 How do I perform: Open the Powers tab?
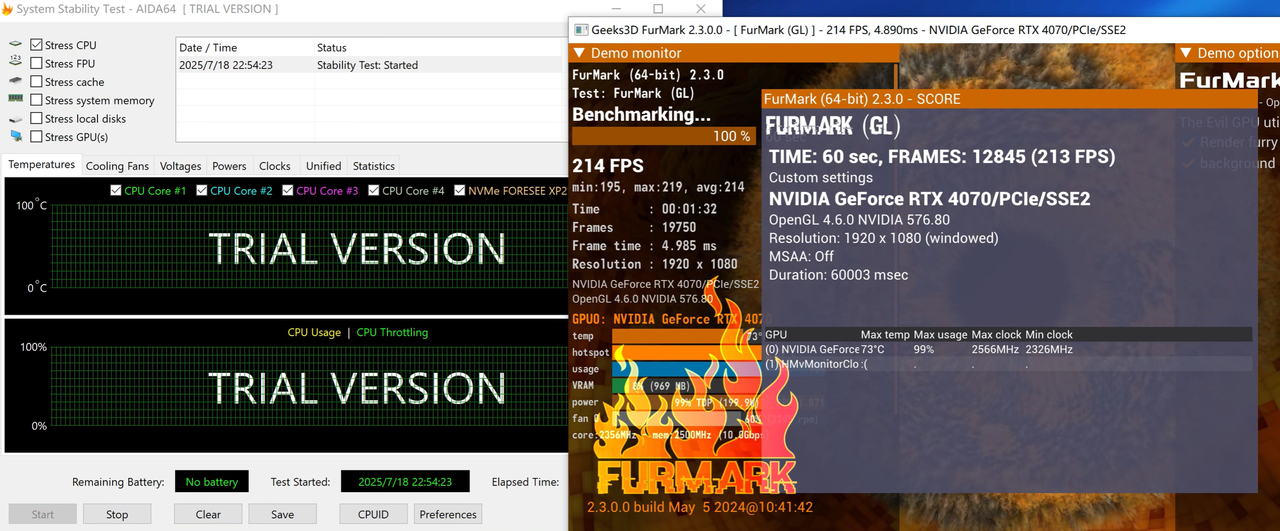tap(229, 166)
